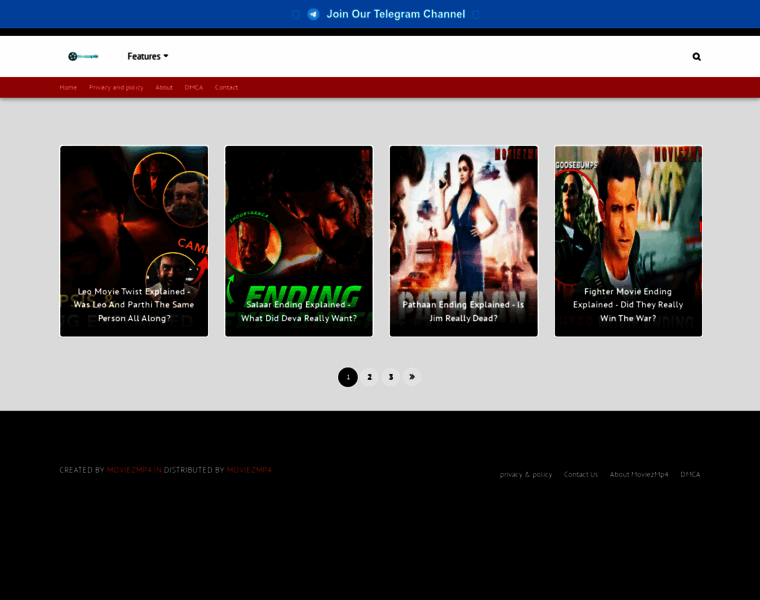Open Home in red navigation bar
Image resolution: width=760 pixels, height=600 pixels.
(68, 87)
